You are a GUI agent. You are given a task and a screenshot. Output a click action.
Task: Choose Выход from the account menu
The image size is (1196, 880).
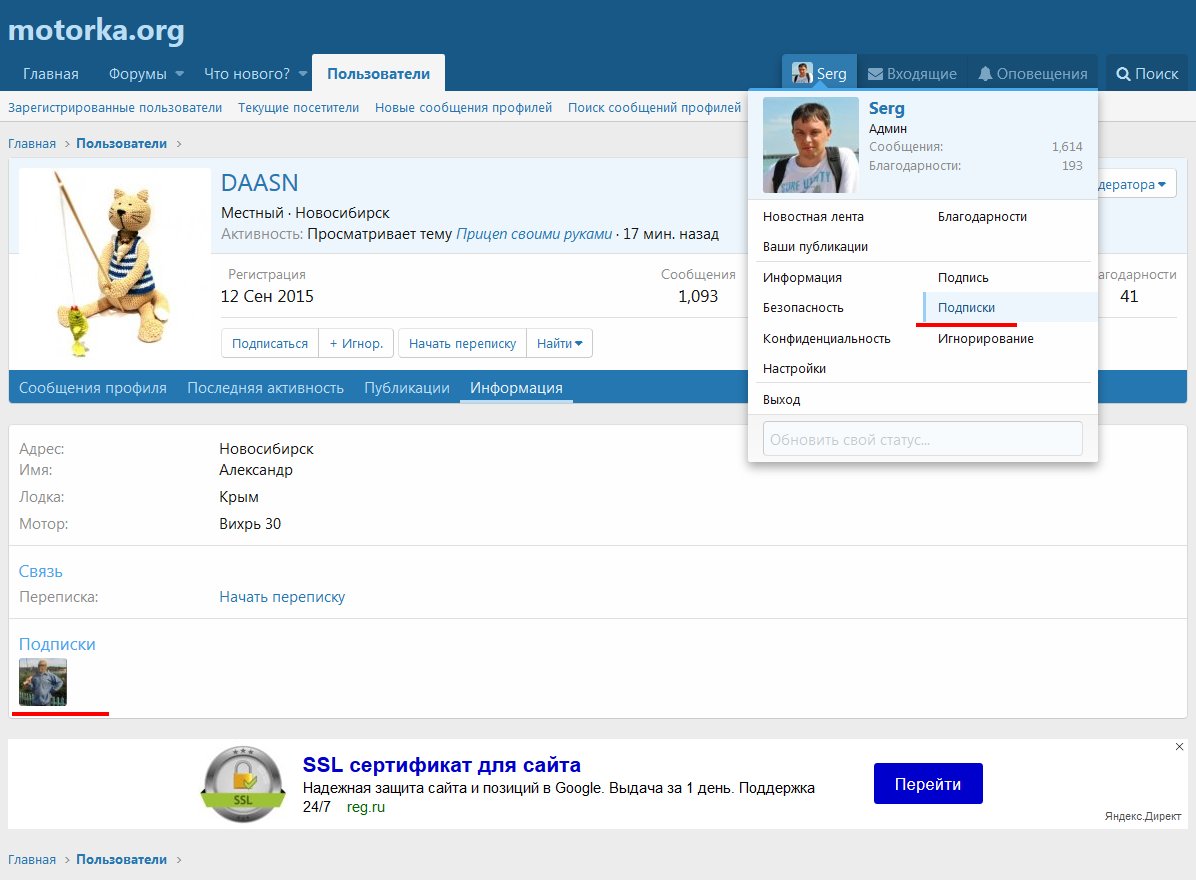(781, 399)
